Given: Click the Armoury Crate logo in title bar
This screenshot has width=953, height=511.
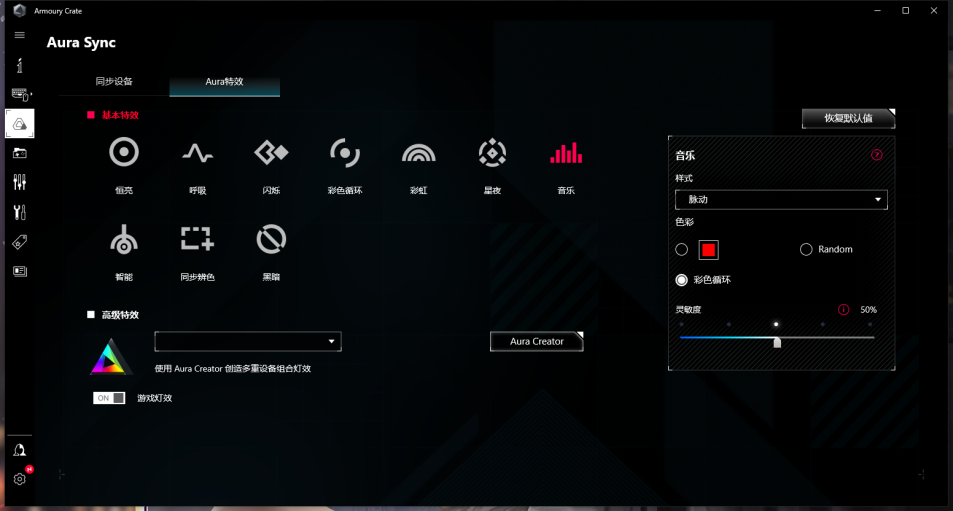Looking at the screenshot, I should (x=19, y=10).
